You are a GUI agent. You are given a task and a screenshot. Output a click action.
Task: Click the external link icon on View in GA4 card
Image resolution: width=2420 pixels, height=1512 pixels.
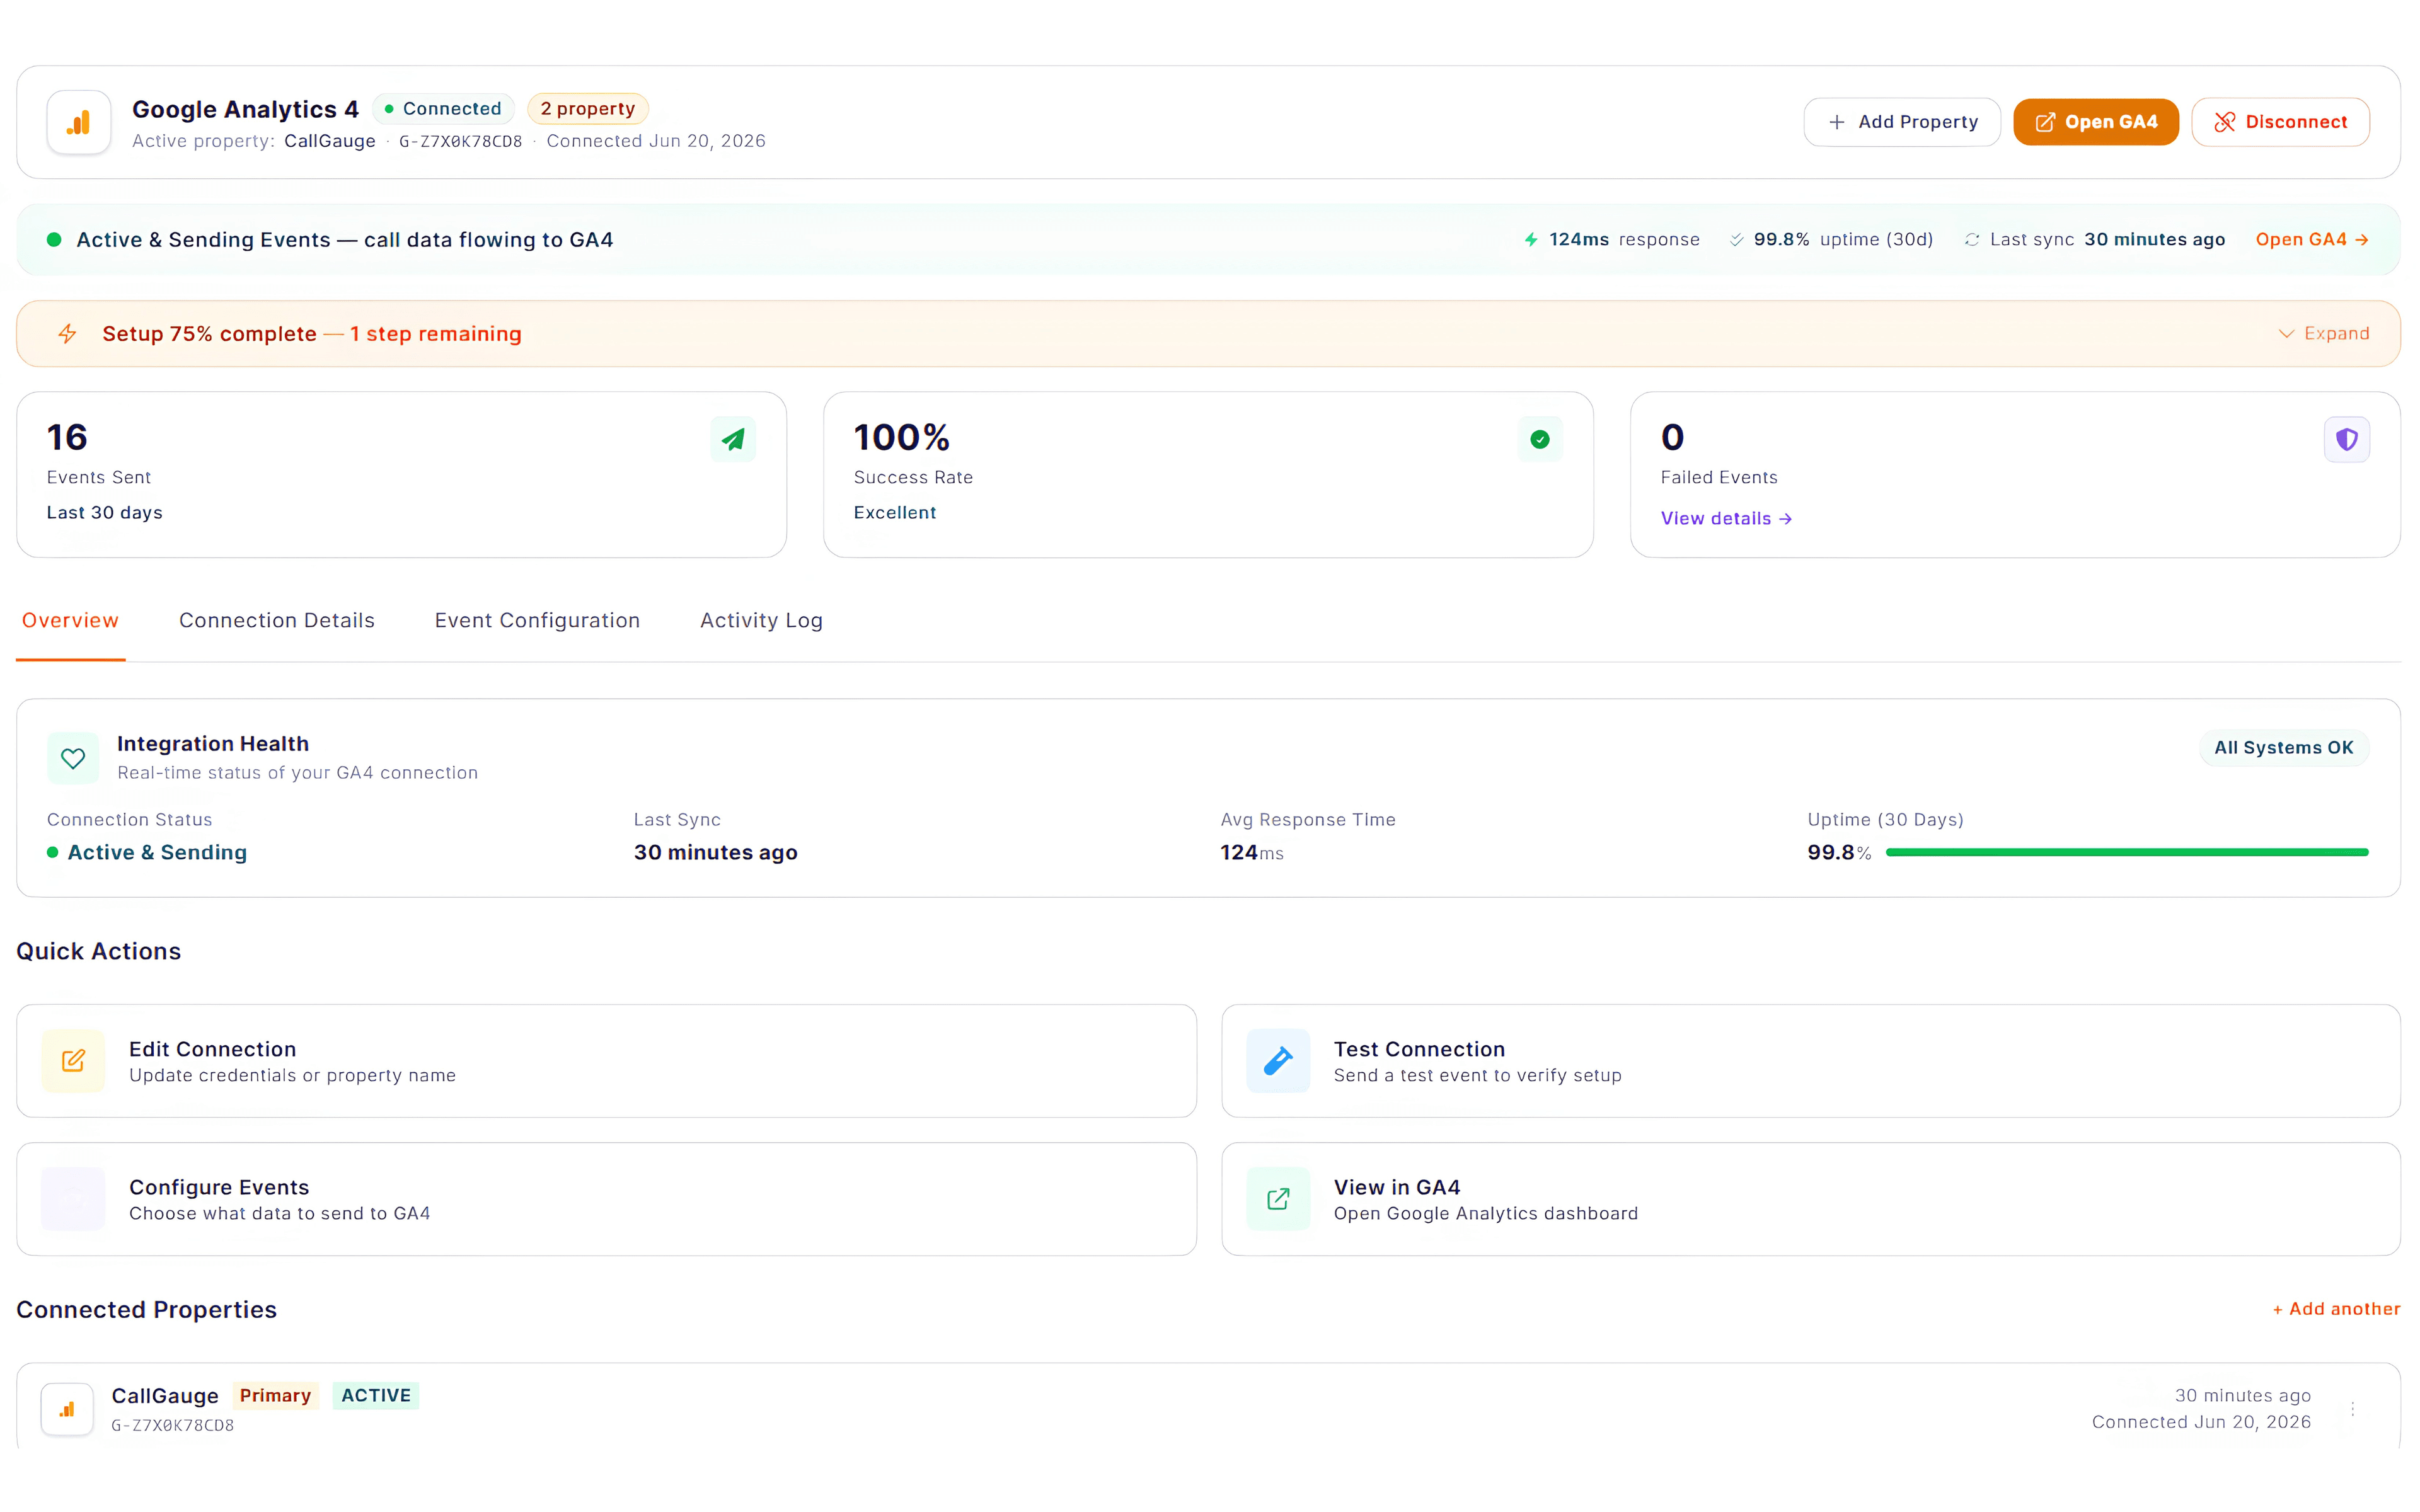(x=1278, y=1198)
